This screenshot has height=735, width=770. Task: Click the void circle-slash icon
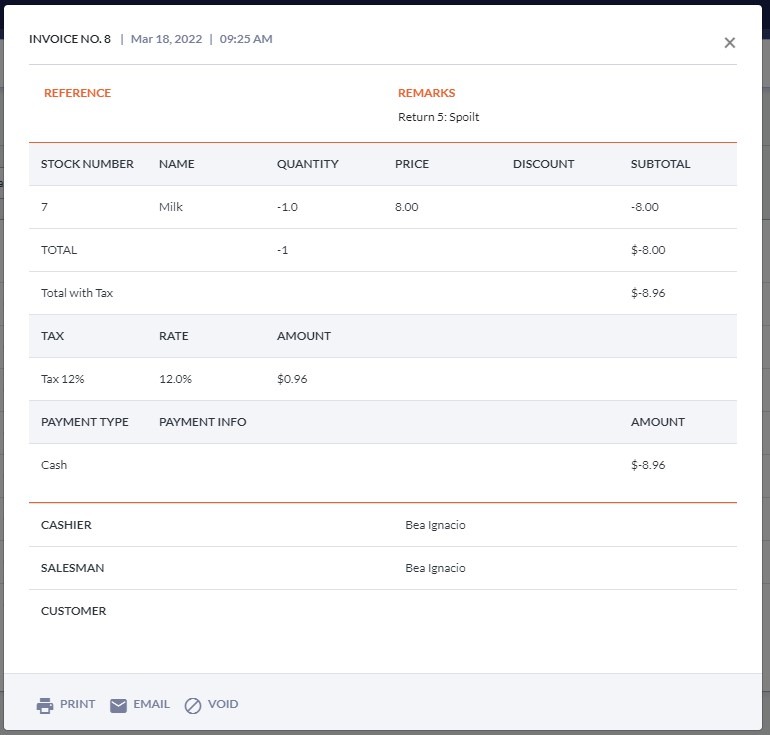pyautogui.click(x=193, y=705)
